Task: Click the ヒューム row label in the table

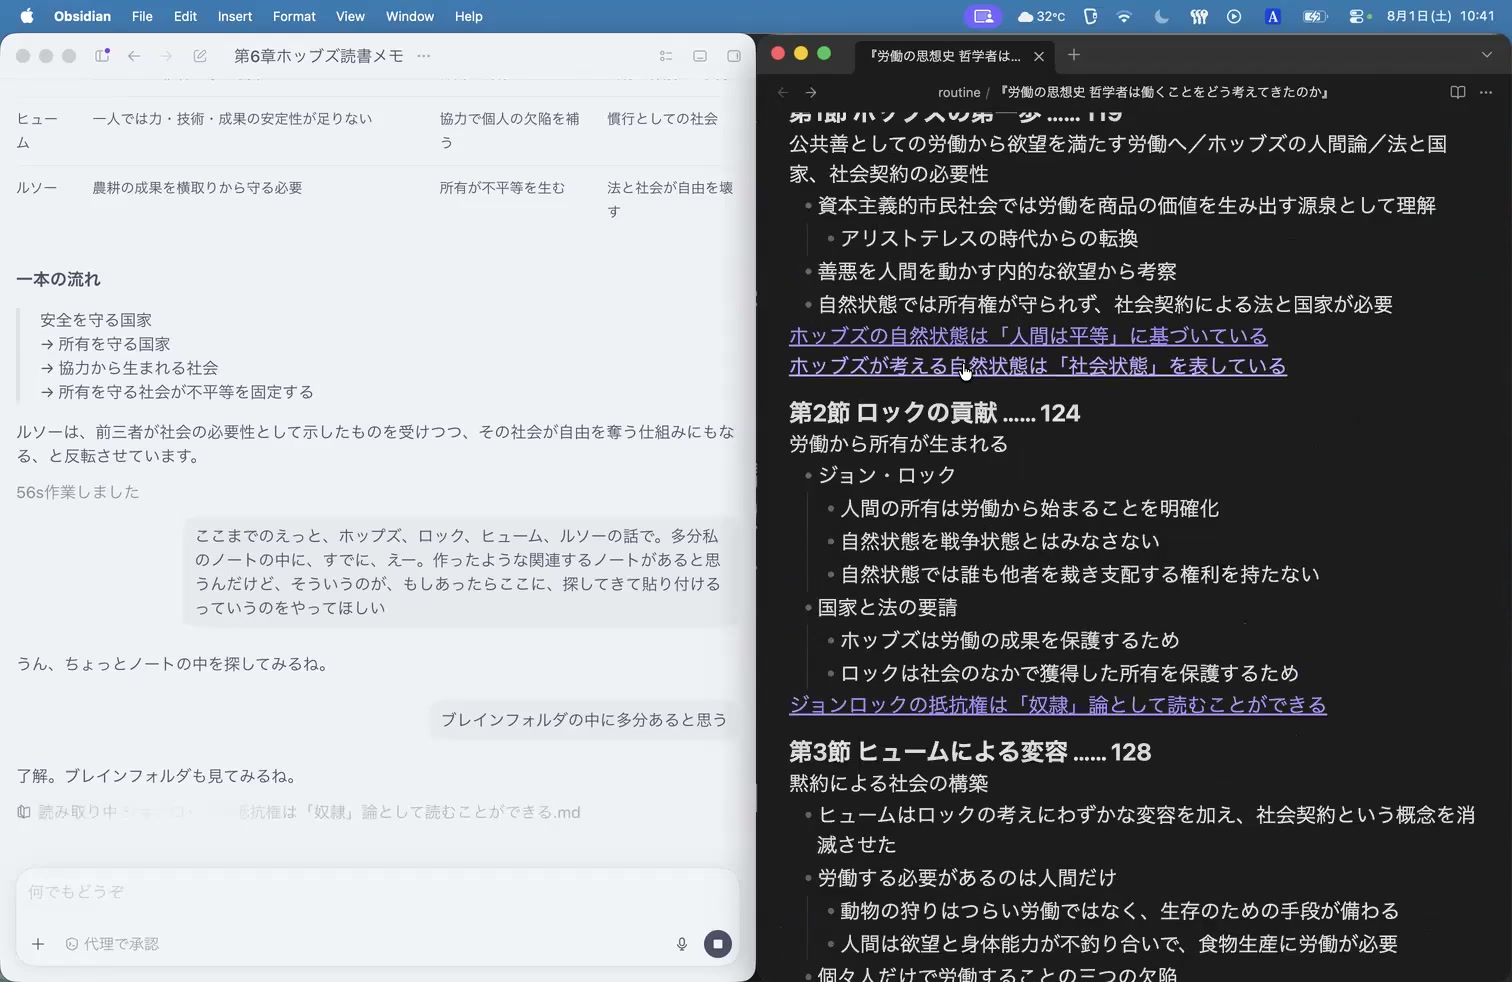Action: click(x=37, y=131)
